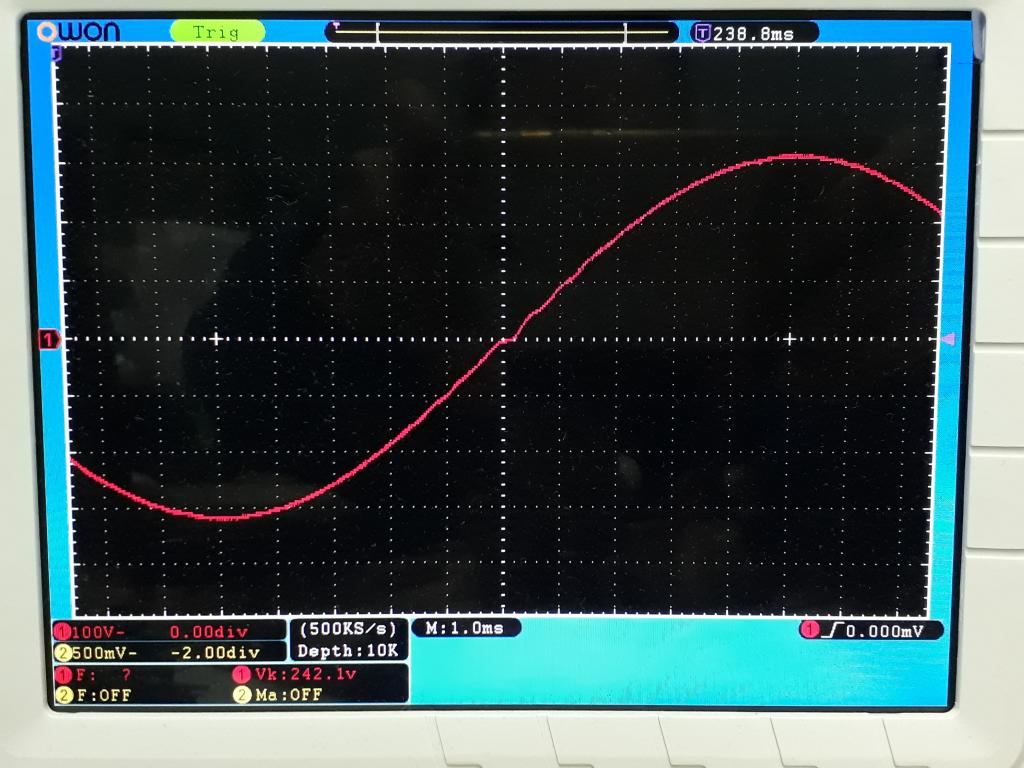Click the channel 2 Ma:OFF measurement
Viewport: 1024px width, 768px height.
click(289, 695)
